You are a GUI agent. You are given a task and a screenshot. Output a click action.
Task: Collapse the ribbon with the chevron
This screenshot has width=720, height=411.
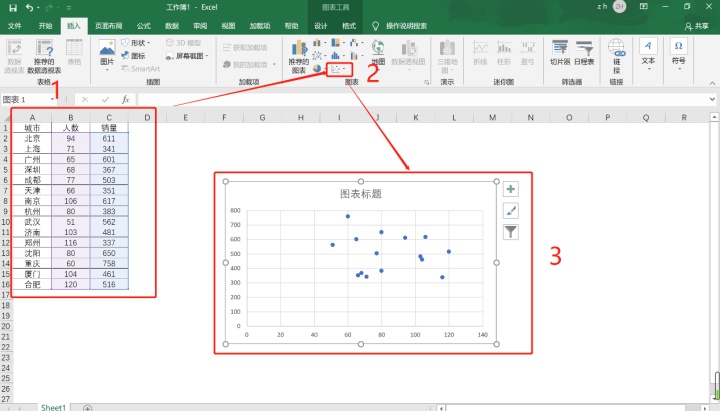tap(712, 83)
